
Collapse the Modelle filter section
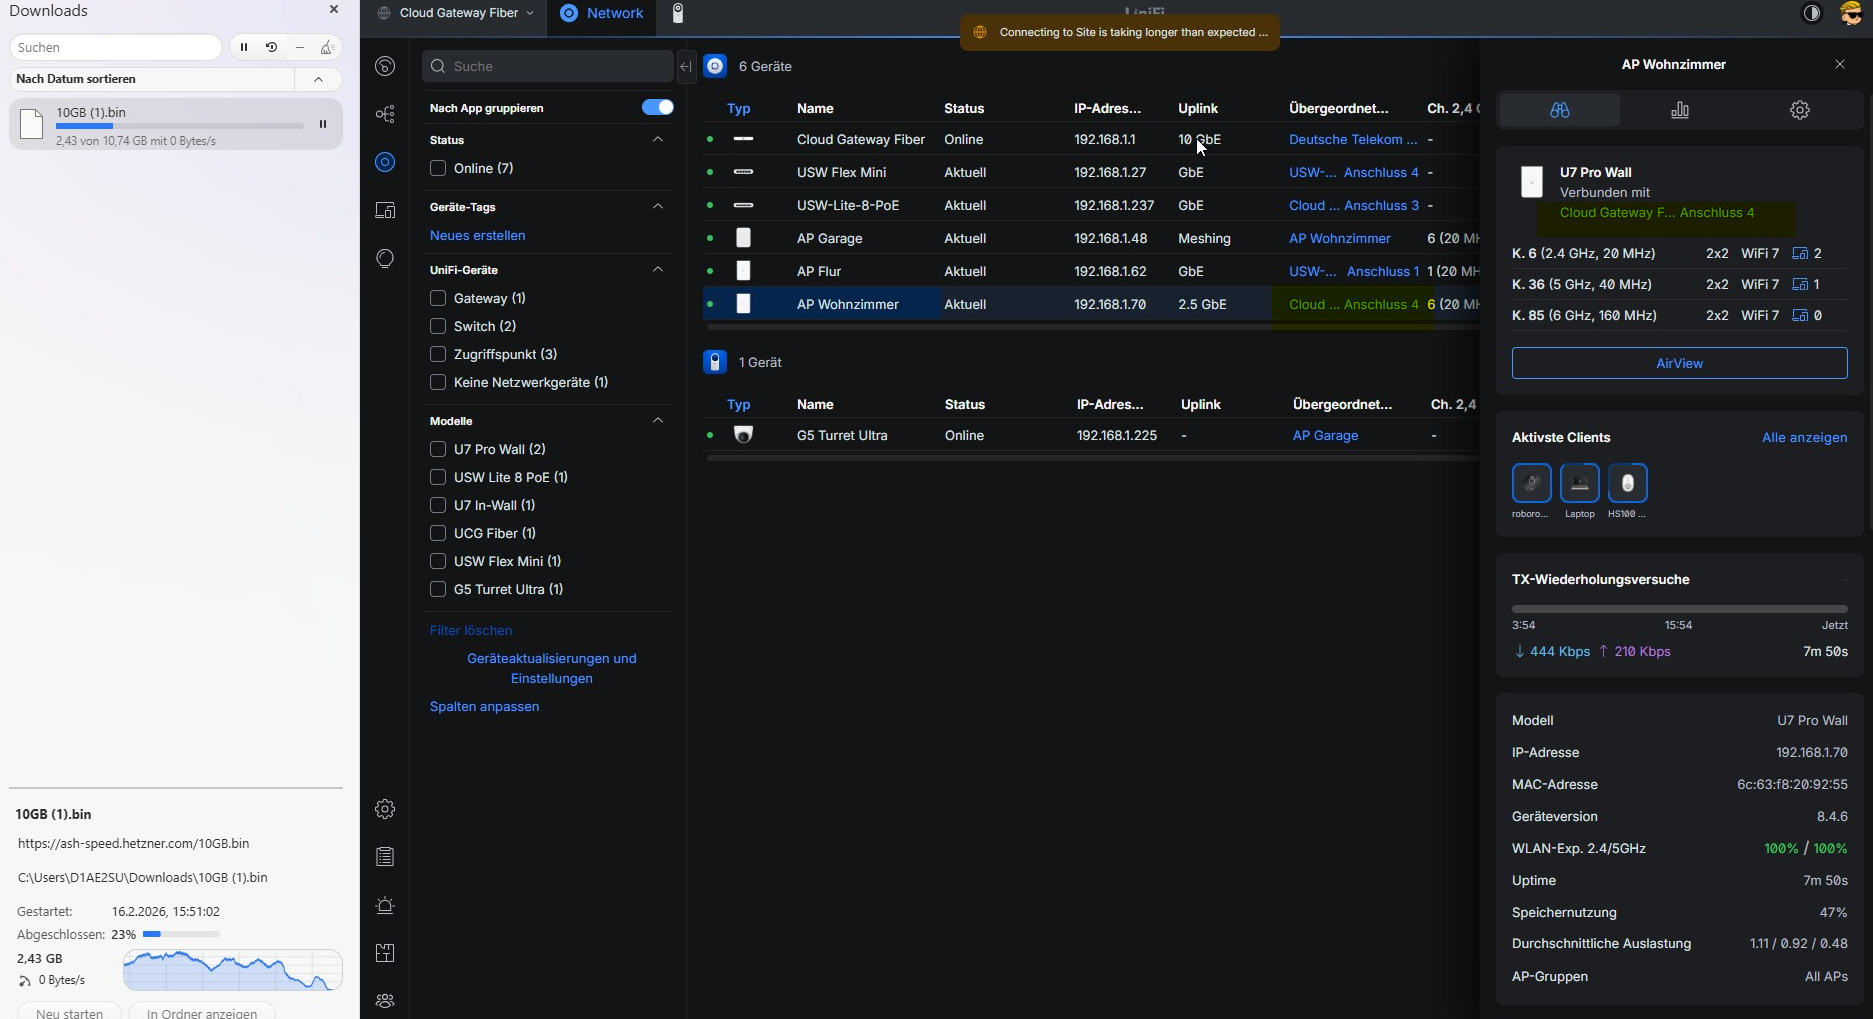[657, 420]
